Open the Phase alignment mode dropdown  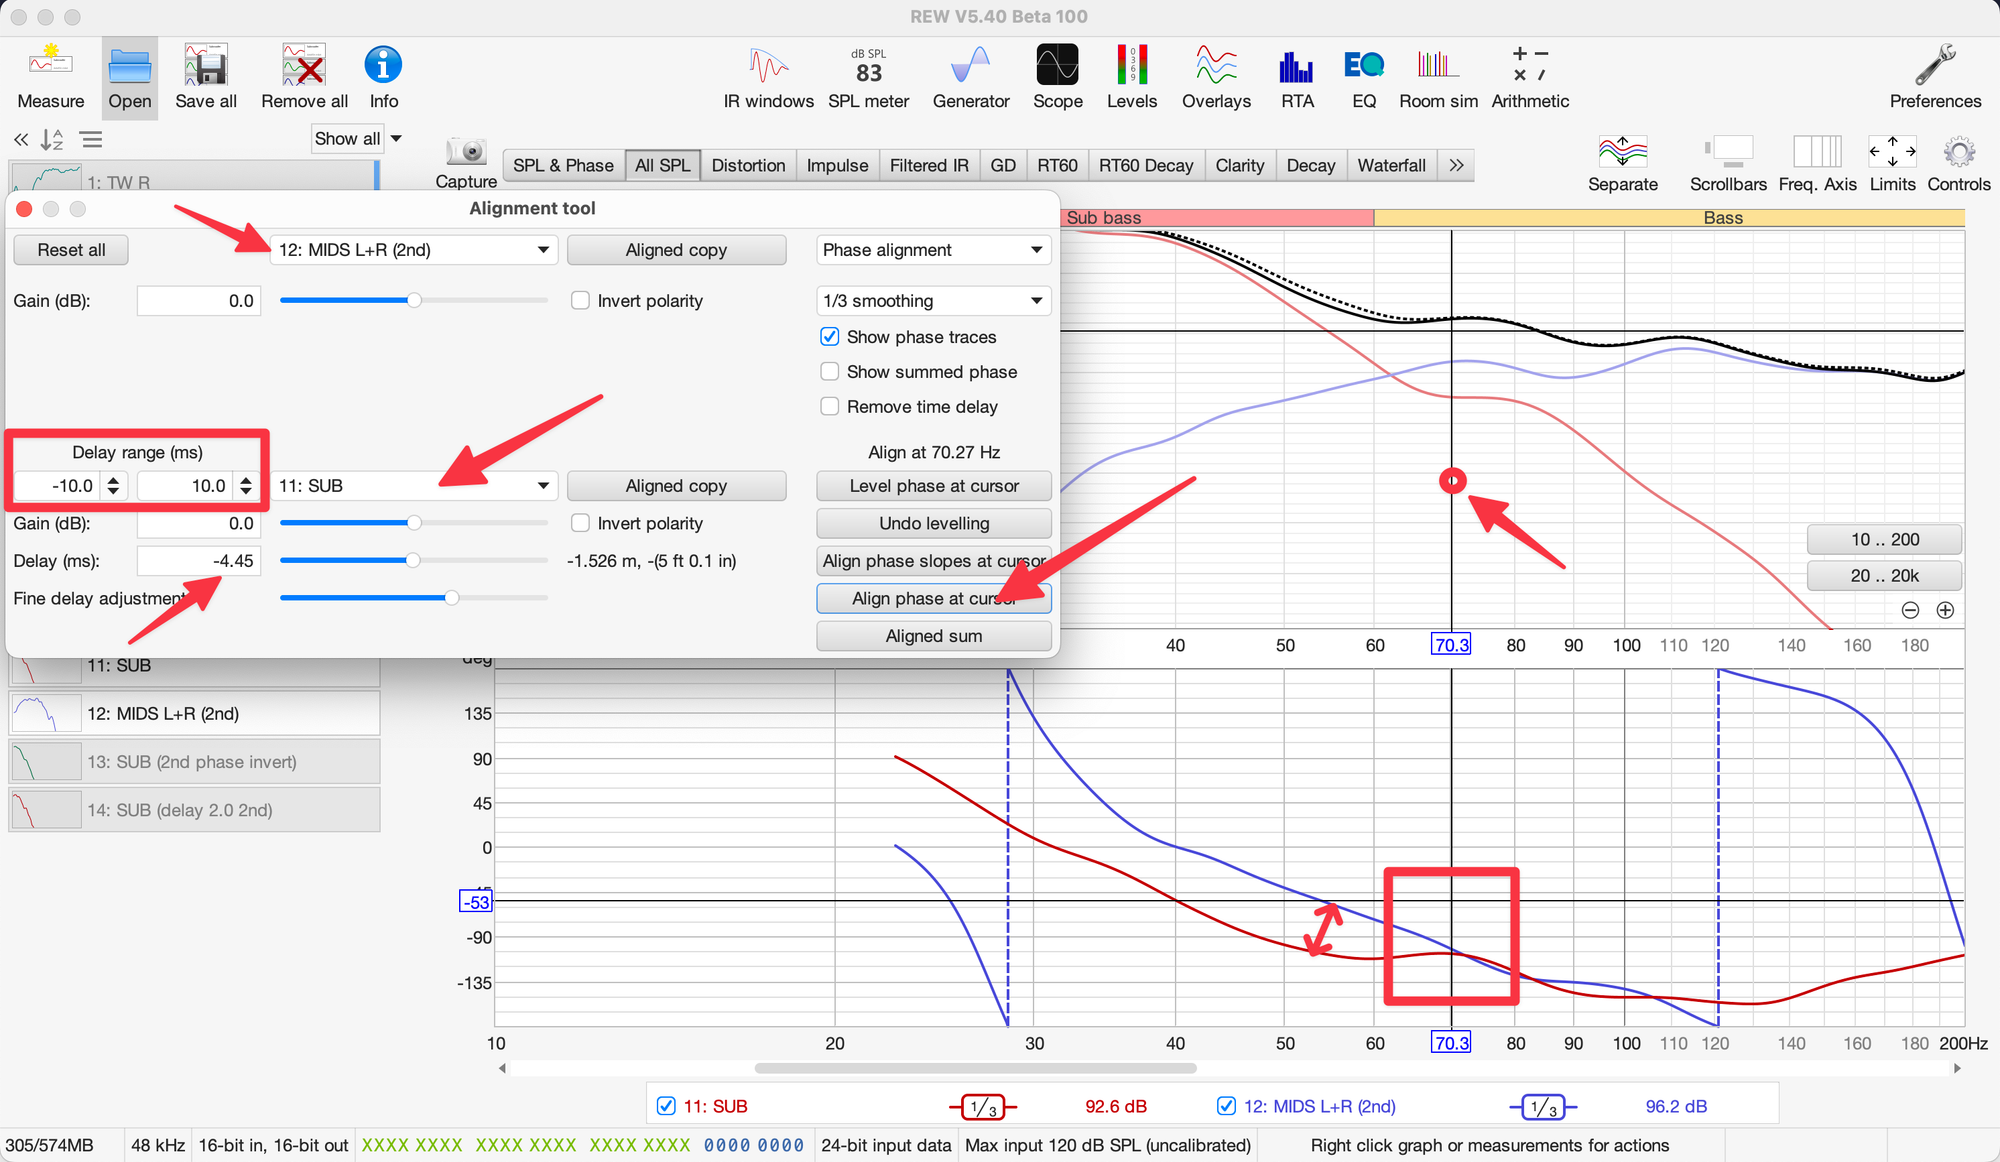click(933, 250)
